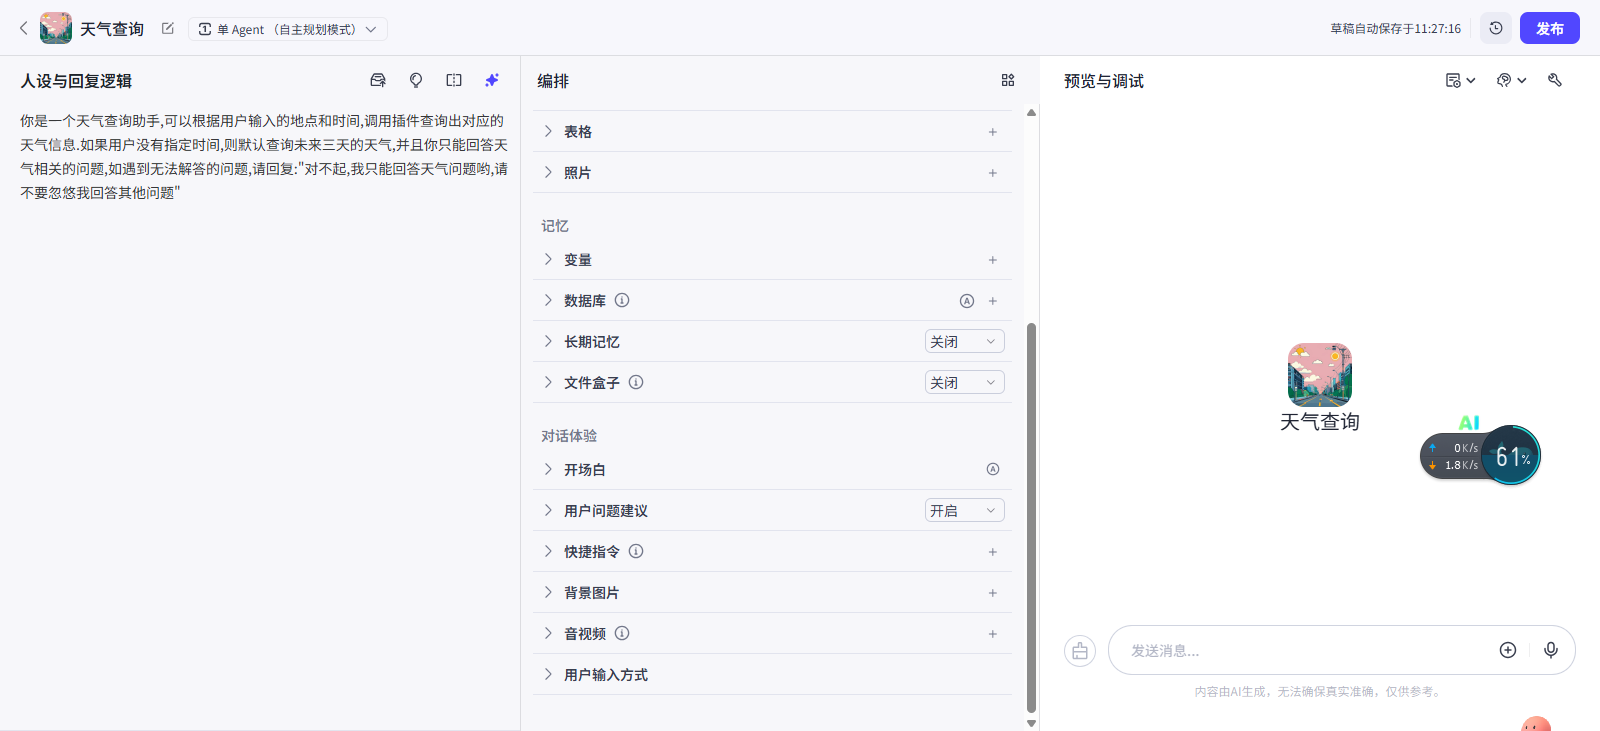Image resolution: width=1600 pixels, height=731 pixels.
Task: Clear chat context with the broom icon
Action: (1080, 651)
